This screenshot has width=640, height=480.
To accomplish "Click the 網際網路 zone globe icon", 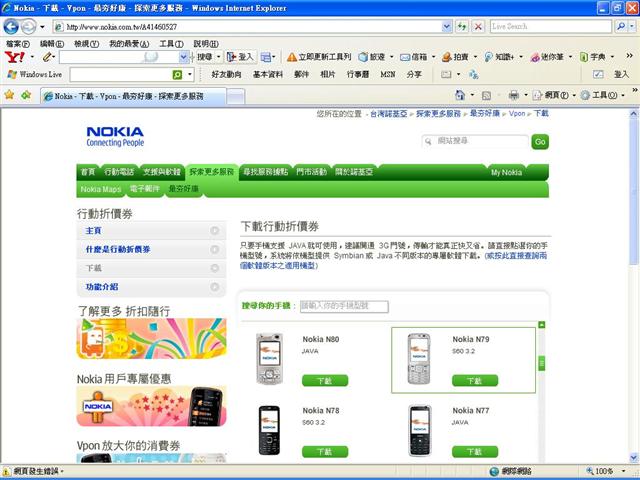I will (494, 471).
